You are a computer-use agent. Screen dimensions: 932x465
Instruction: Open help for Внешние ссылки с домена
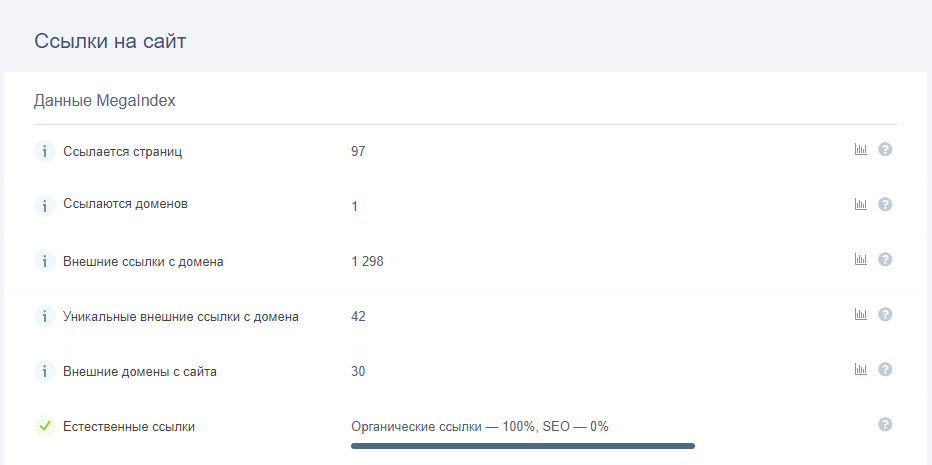coord(885,260)
